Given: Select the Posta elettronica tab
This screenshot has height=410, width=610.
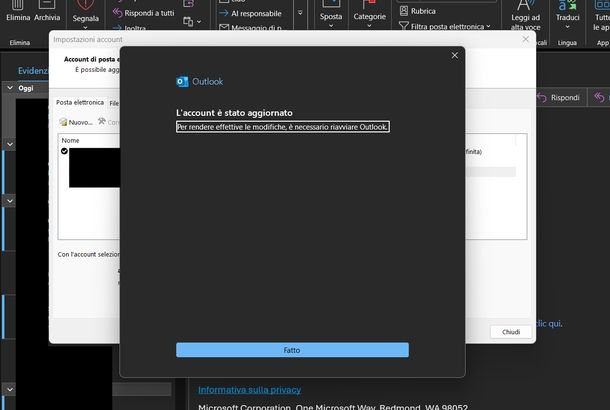Looking at the screenshot, I should [80, 102].
